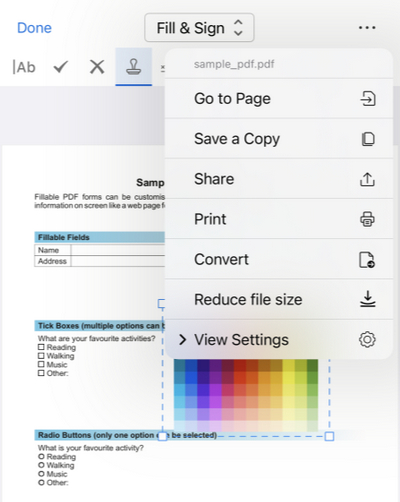Viewport: 400px width, 502px height.
Task: Expand the View Settings chevron
Action: coord(182,340)
